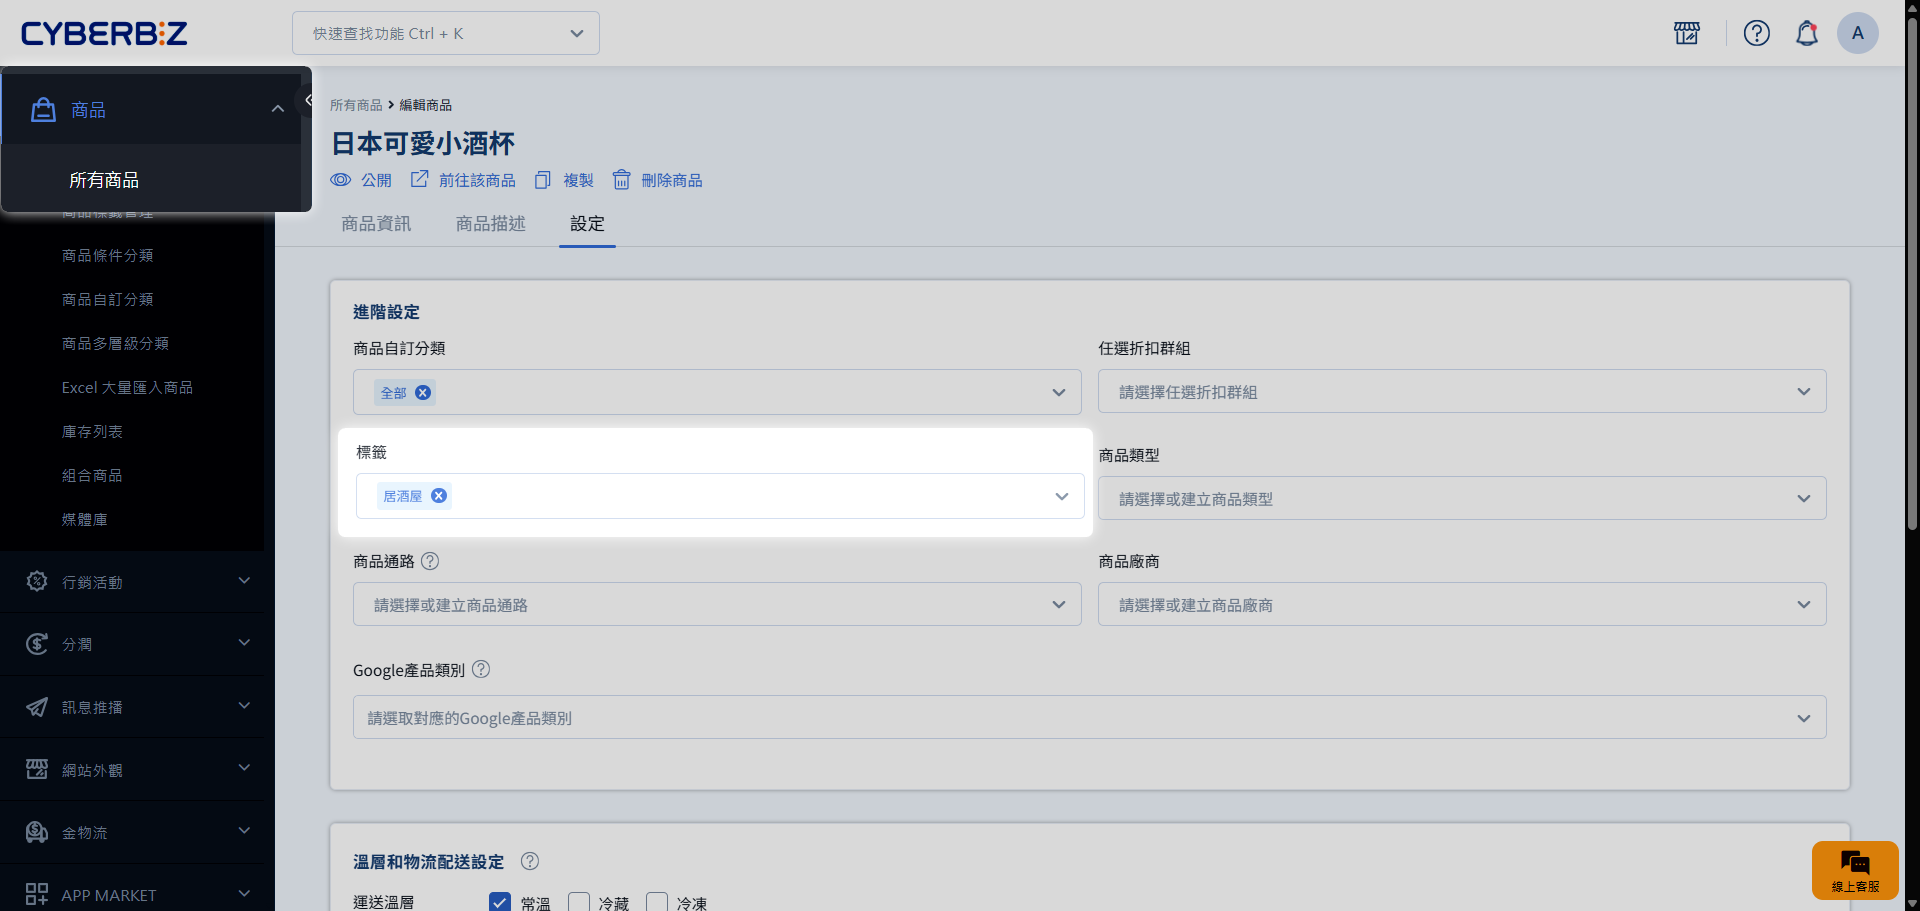
Task: Click the help icon beside 商品通路
Action: (430, 561)
